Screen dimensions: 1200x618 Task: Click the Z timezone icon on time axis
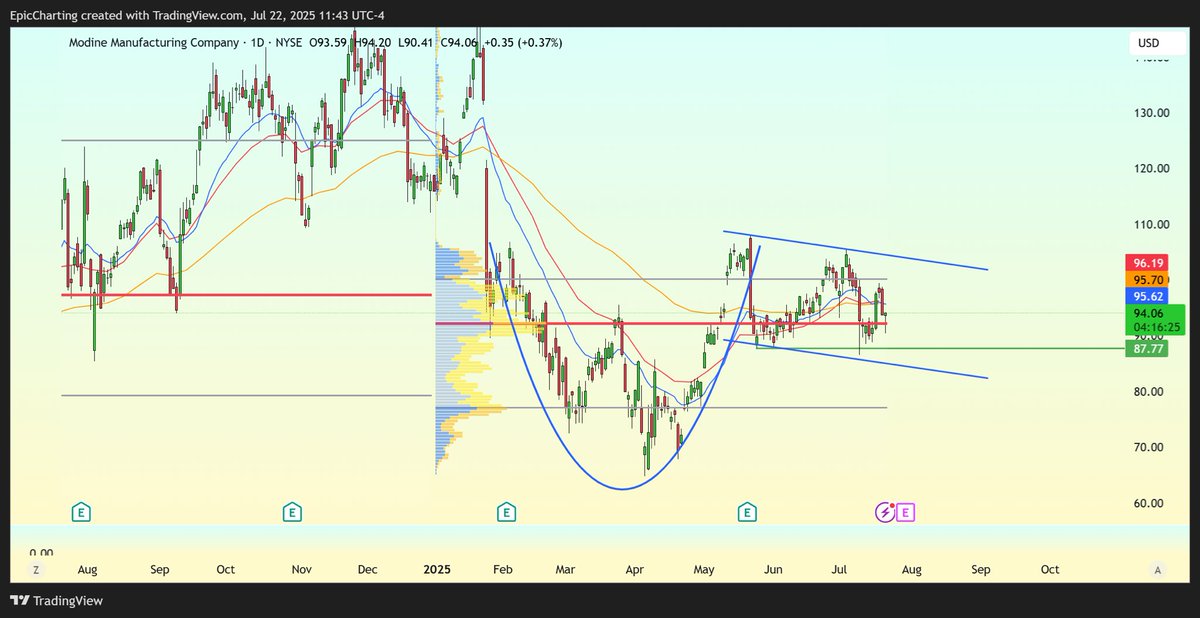pos(35,569)
